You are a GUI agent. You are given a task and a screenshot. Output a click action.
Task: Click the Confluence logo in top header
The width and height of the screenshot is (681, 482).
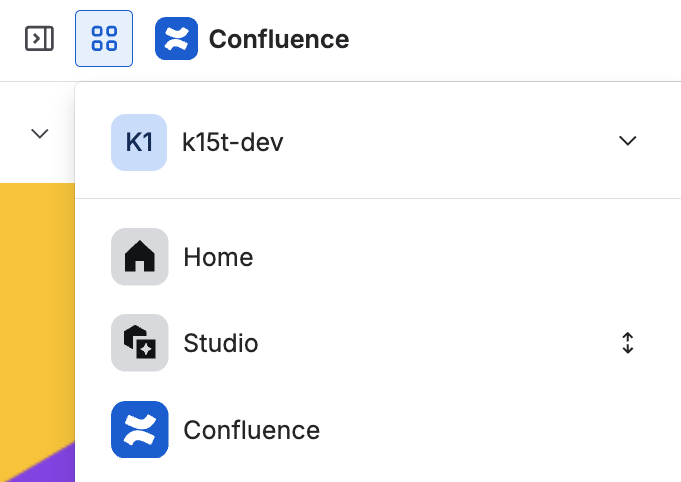coord(176,39)
